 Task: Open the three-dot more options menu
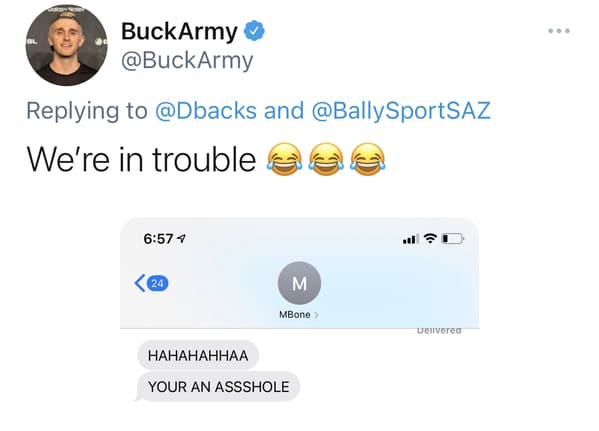(559, 31)
